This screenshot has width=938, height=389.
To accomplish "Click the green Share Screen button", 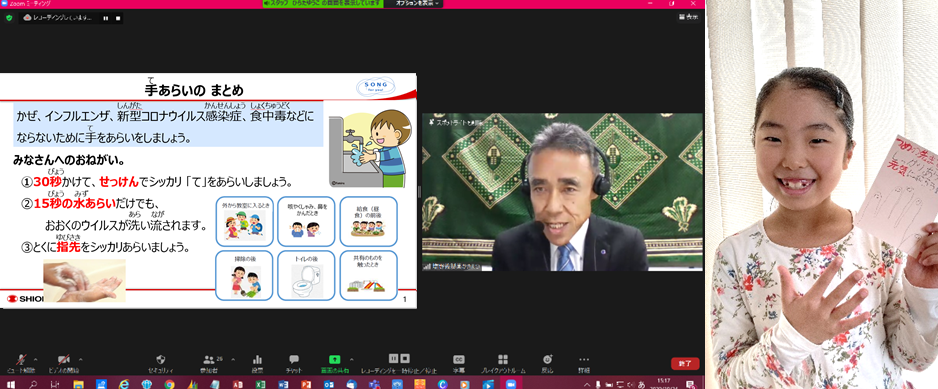I will [x=334, y=363].
